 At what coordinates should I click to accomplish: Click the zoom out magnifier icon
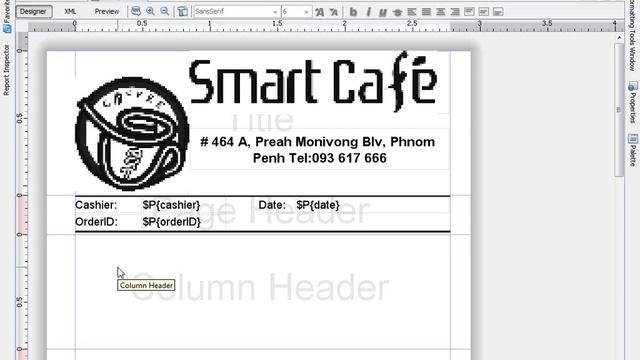coord(164,11)
